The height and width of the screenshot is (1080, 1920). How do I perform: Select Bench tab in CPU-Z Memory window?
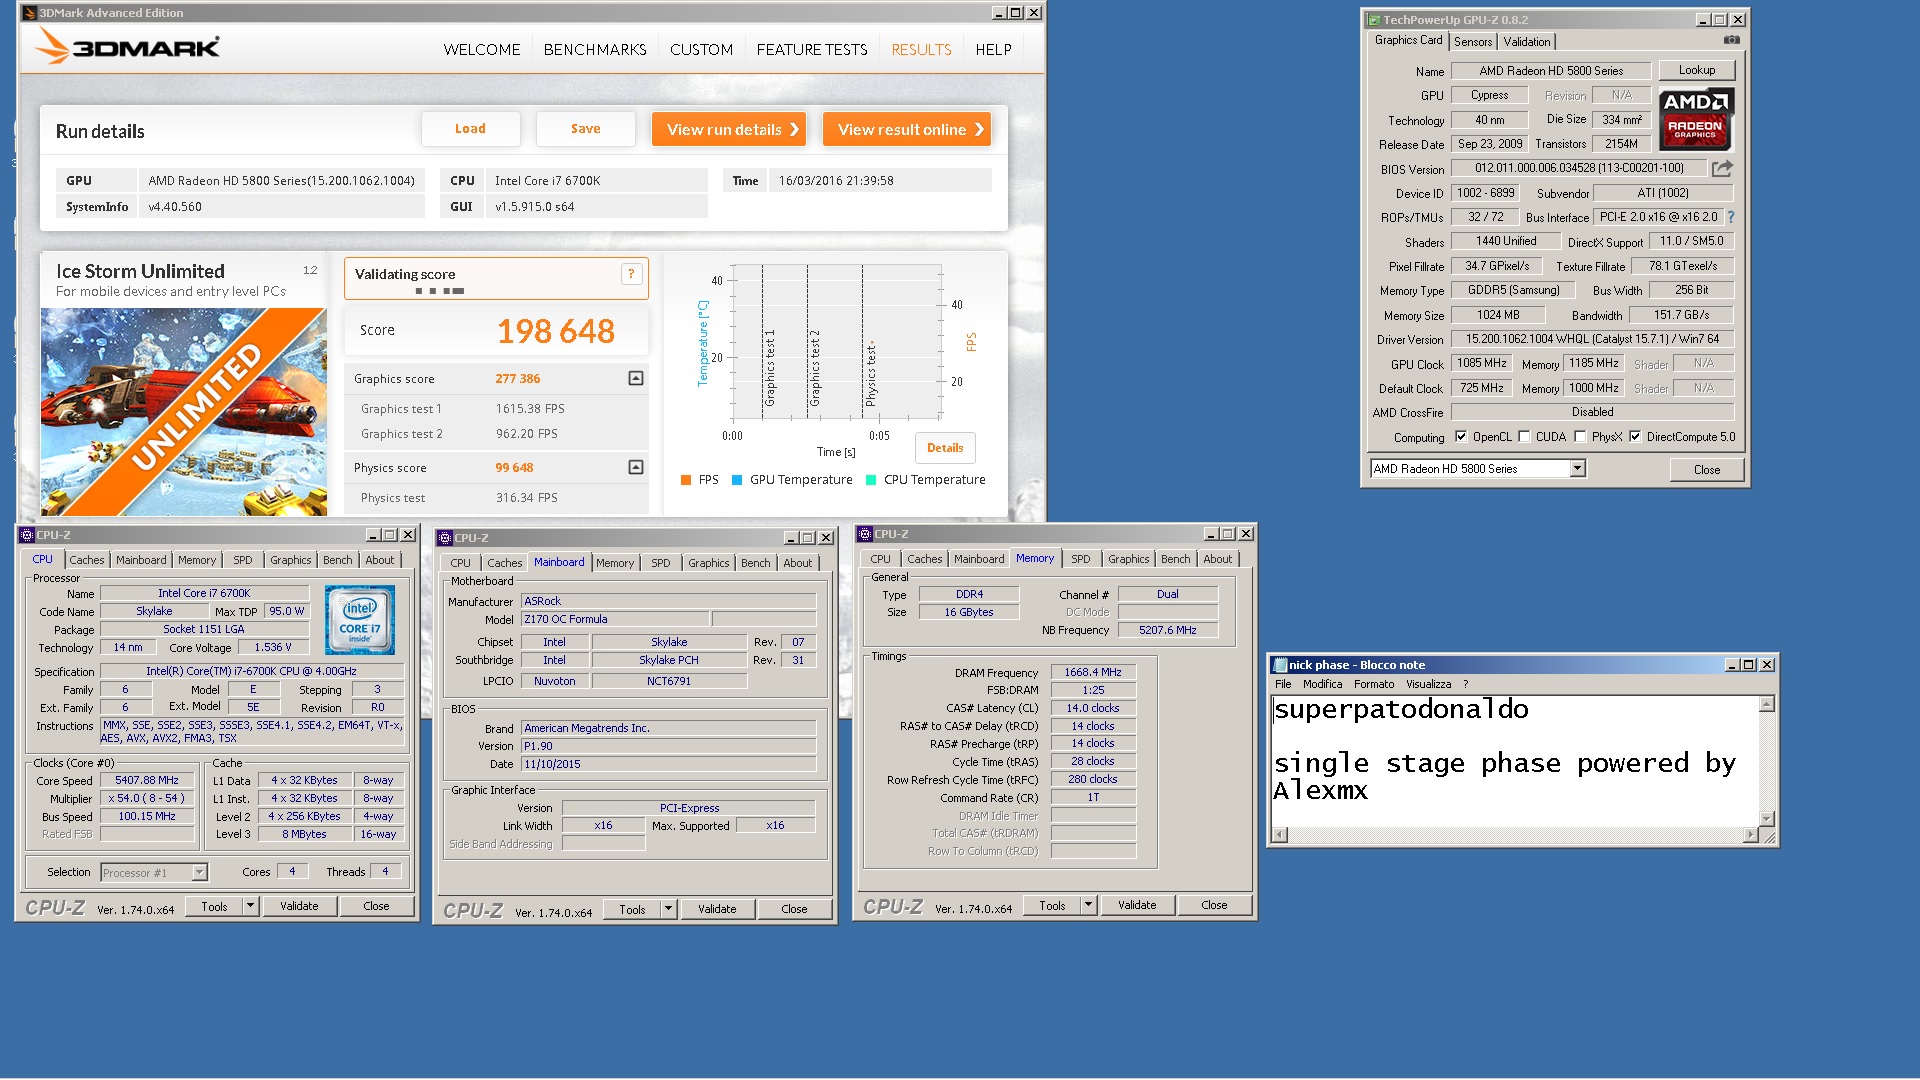[1176, 559]
